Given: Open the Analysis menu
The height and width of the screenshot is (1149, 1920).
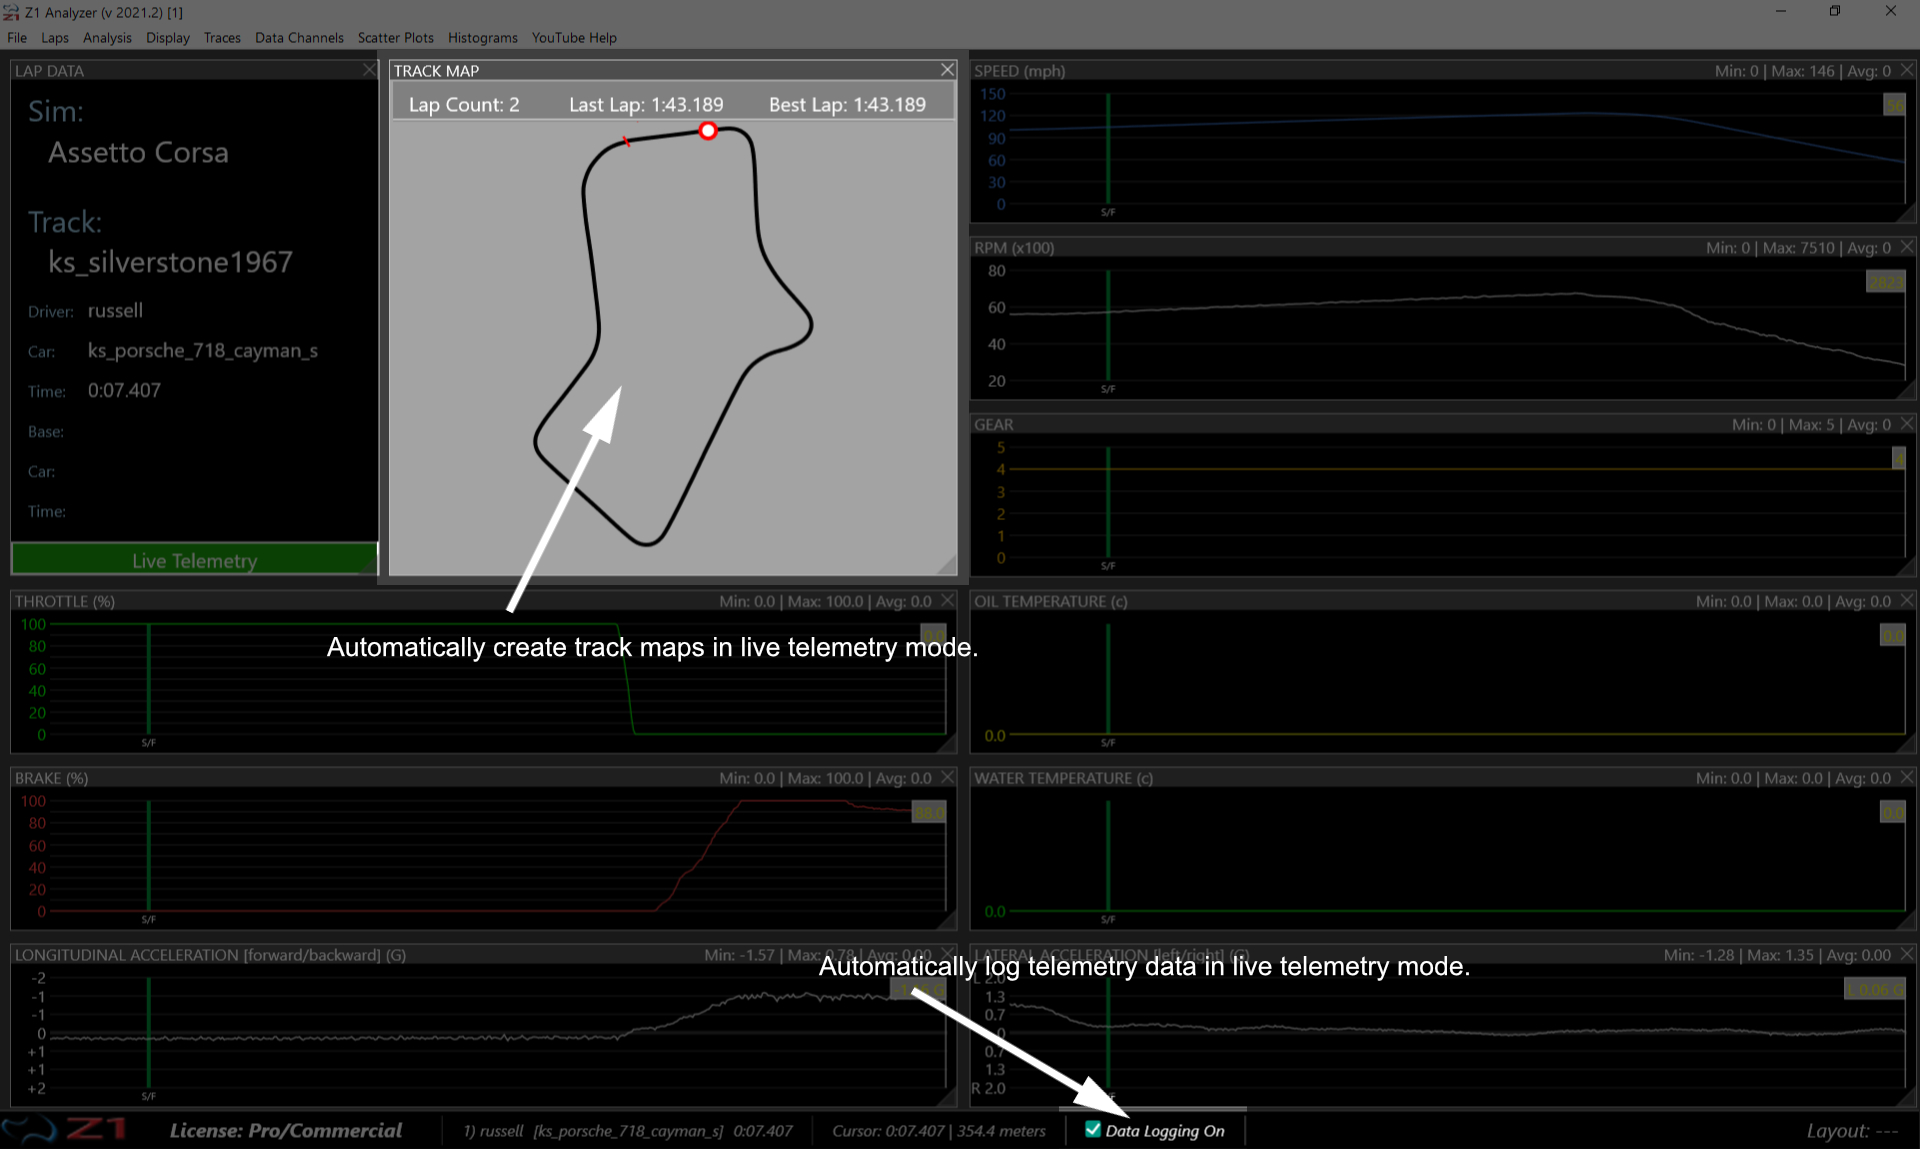Looking at the screenshot, I should pyautogui.click(x=107, y=38).
